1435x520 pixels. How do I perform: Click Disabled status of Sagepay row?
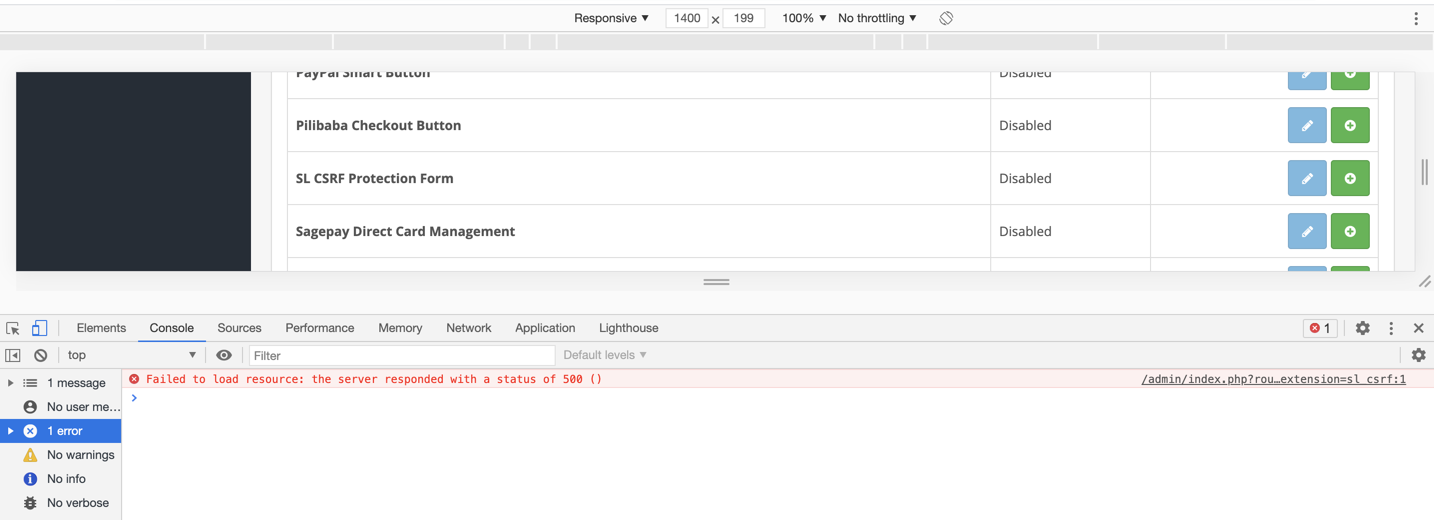(1025, 232)
